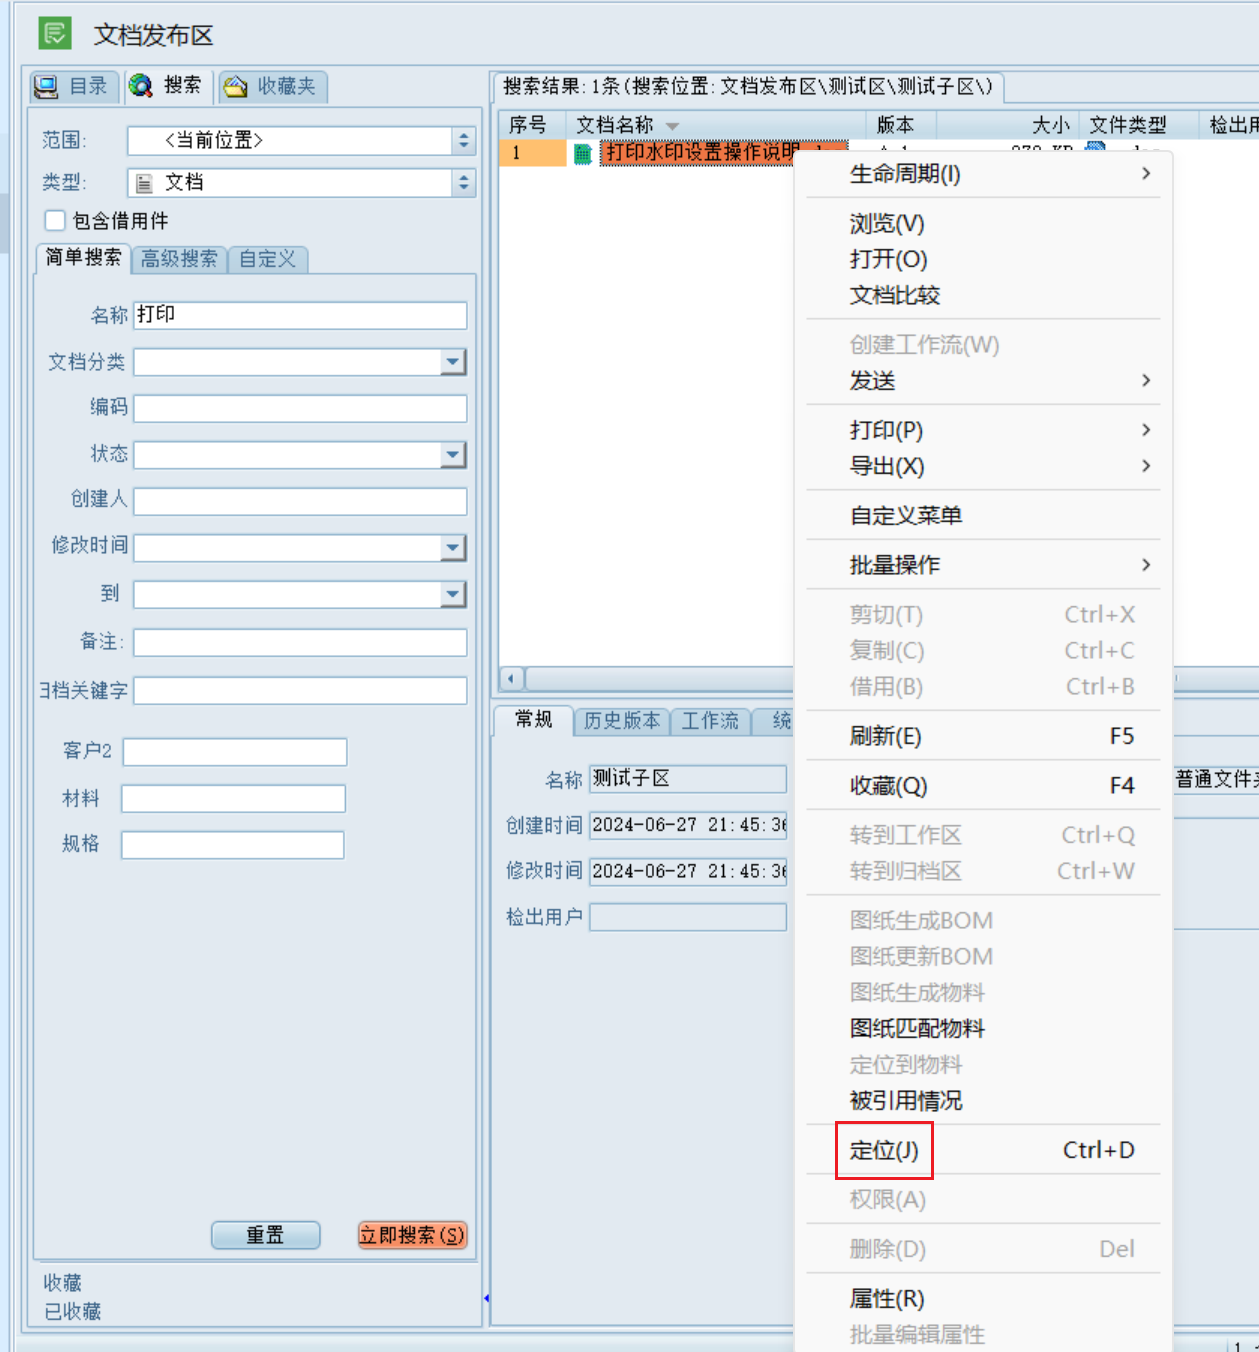Select the 常规 tab

(533, 719)
